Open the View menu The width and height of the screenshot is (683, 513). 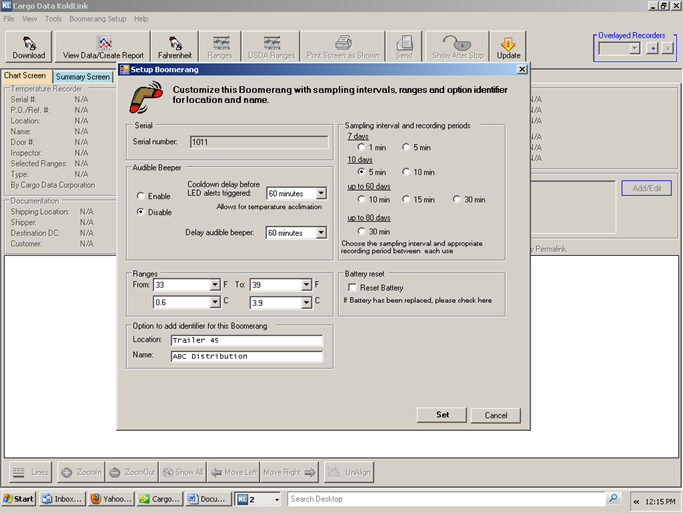pos(30,19)
